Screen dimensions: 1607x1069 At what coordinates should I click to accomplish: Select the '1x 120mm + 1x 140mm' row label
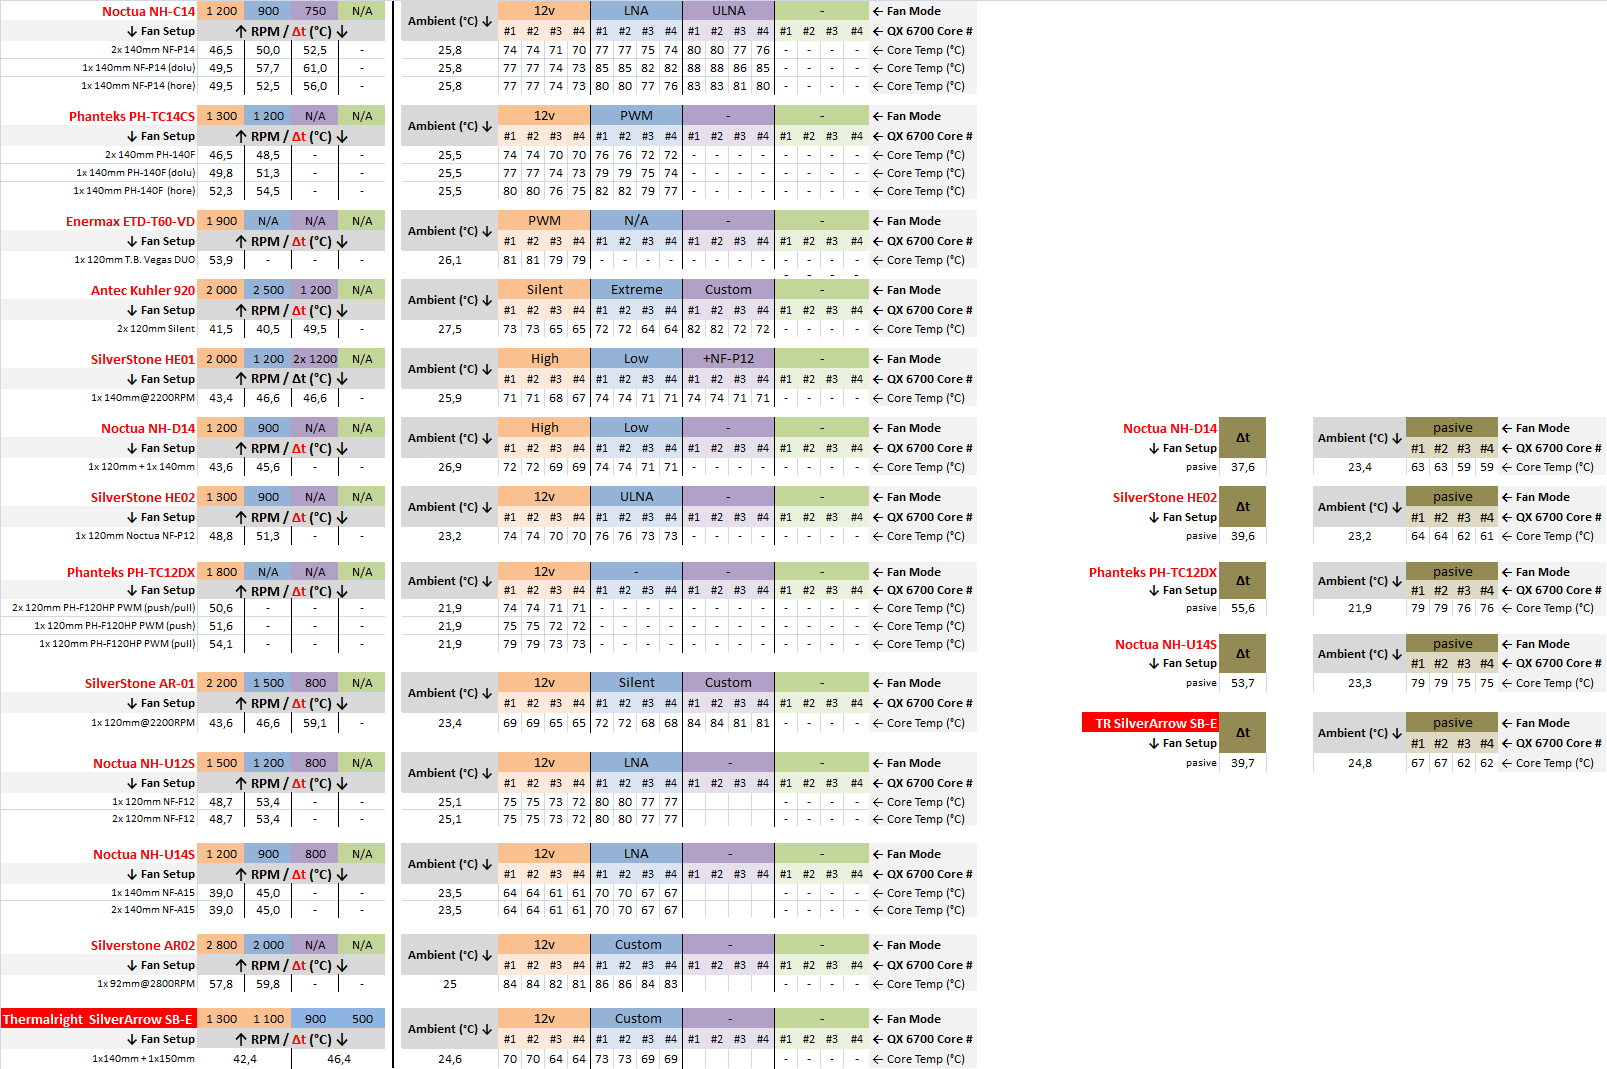142,467
